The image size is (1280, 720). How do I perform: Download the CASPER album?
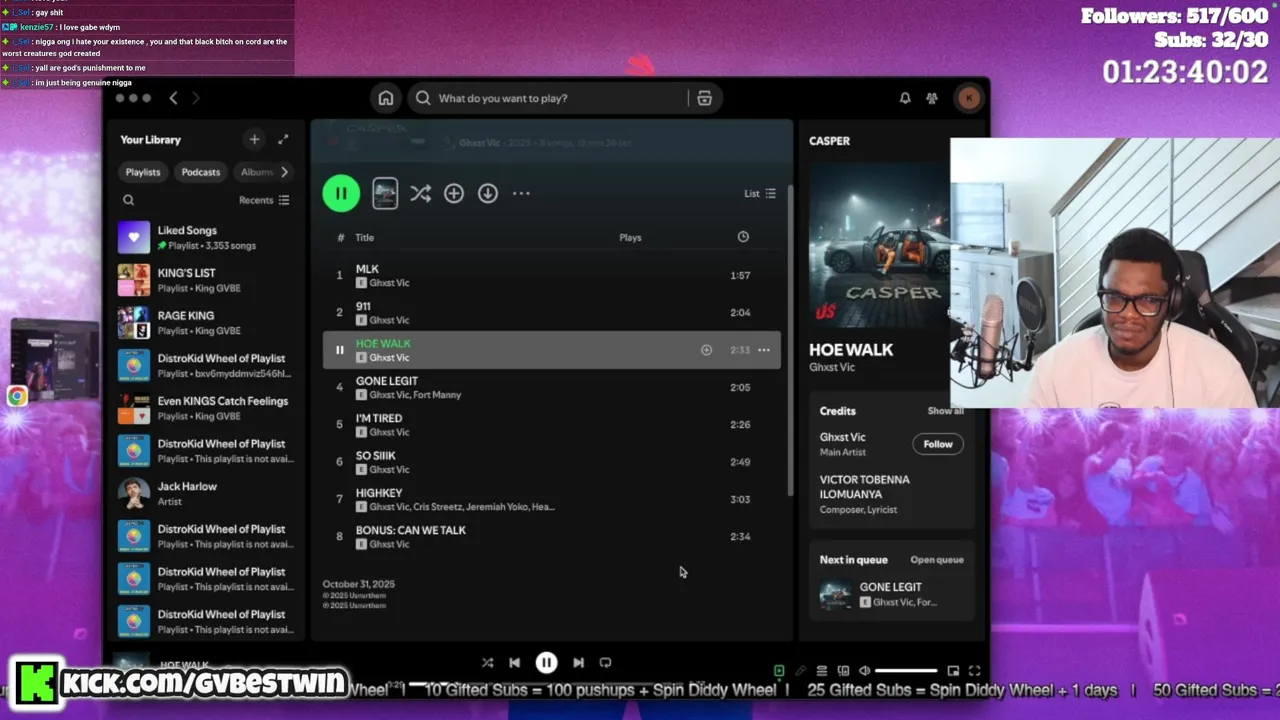point(487,193)
